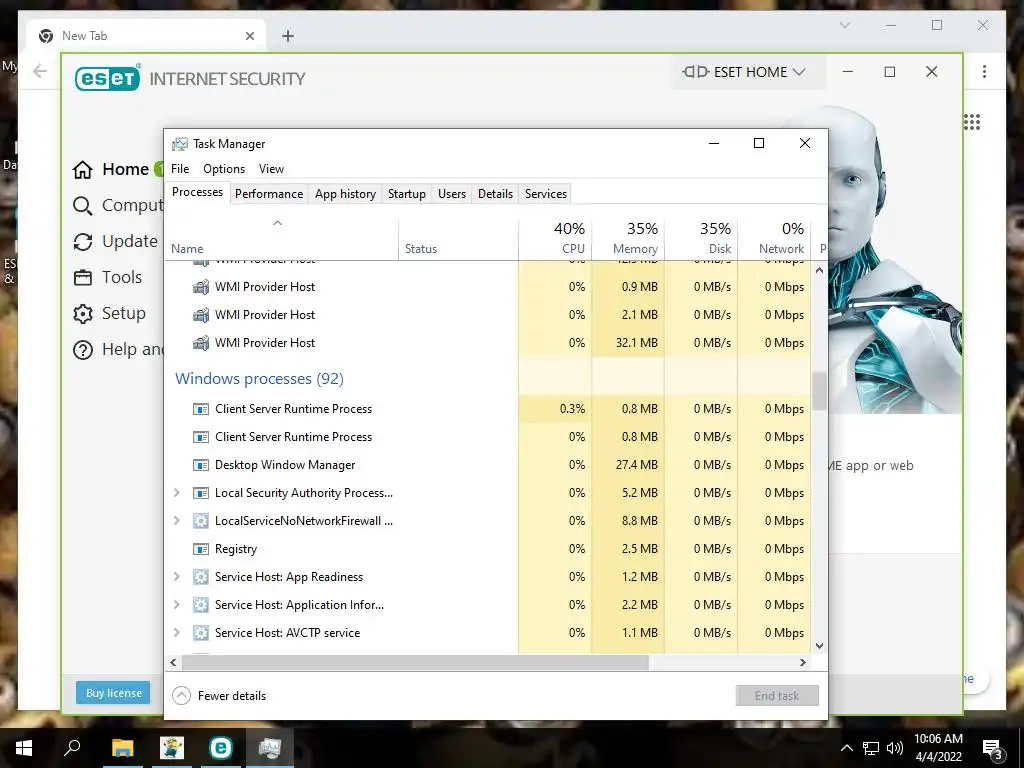This screenshot has height=768, width=1024.
Task: Click the scroll right arrow in Task Manager
Action: pyautogui.click(x=803, y=663)
